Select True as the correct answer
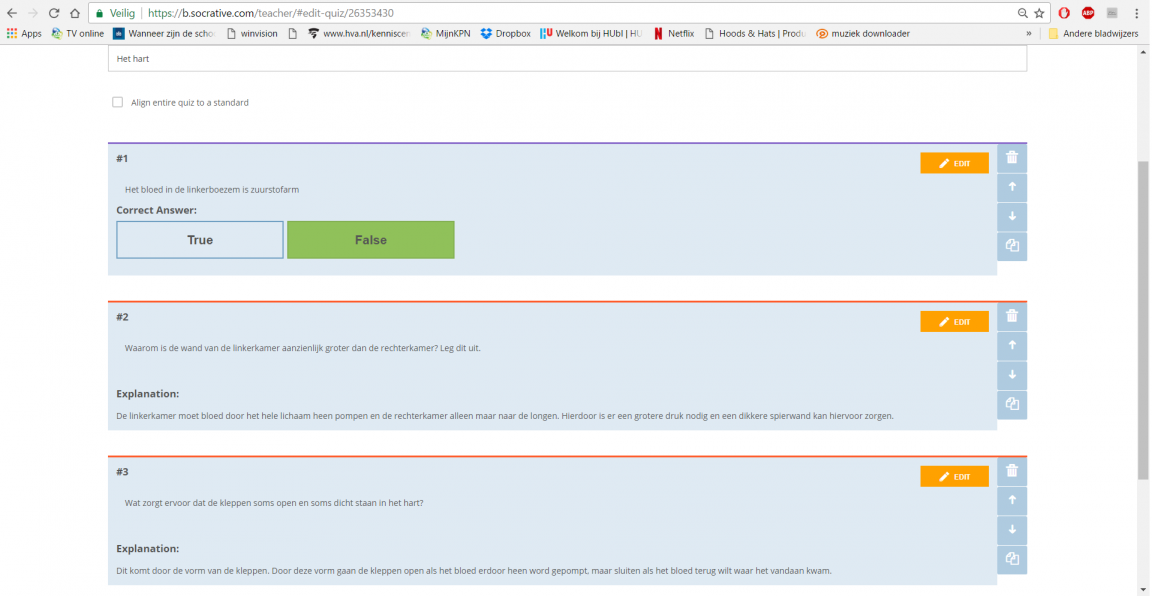The image size is (1152, 596). [200, 240]
